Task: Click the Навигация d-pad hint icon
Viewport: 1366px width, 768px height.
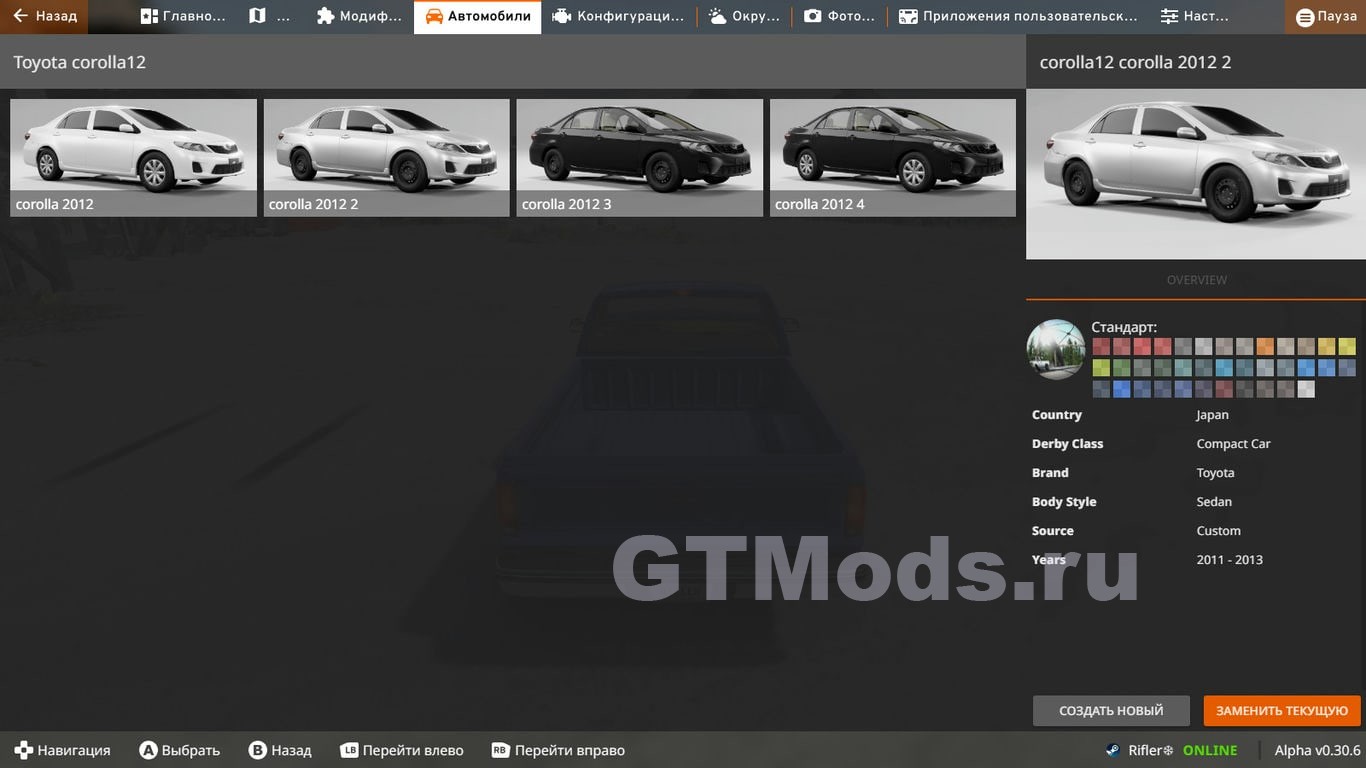Action: click(23, 750)
